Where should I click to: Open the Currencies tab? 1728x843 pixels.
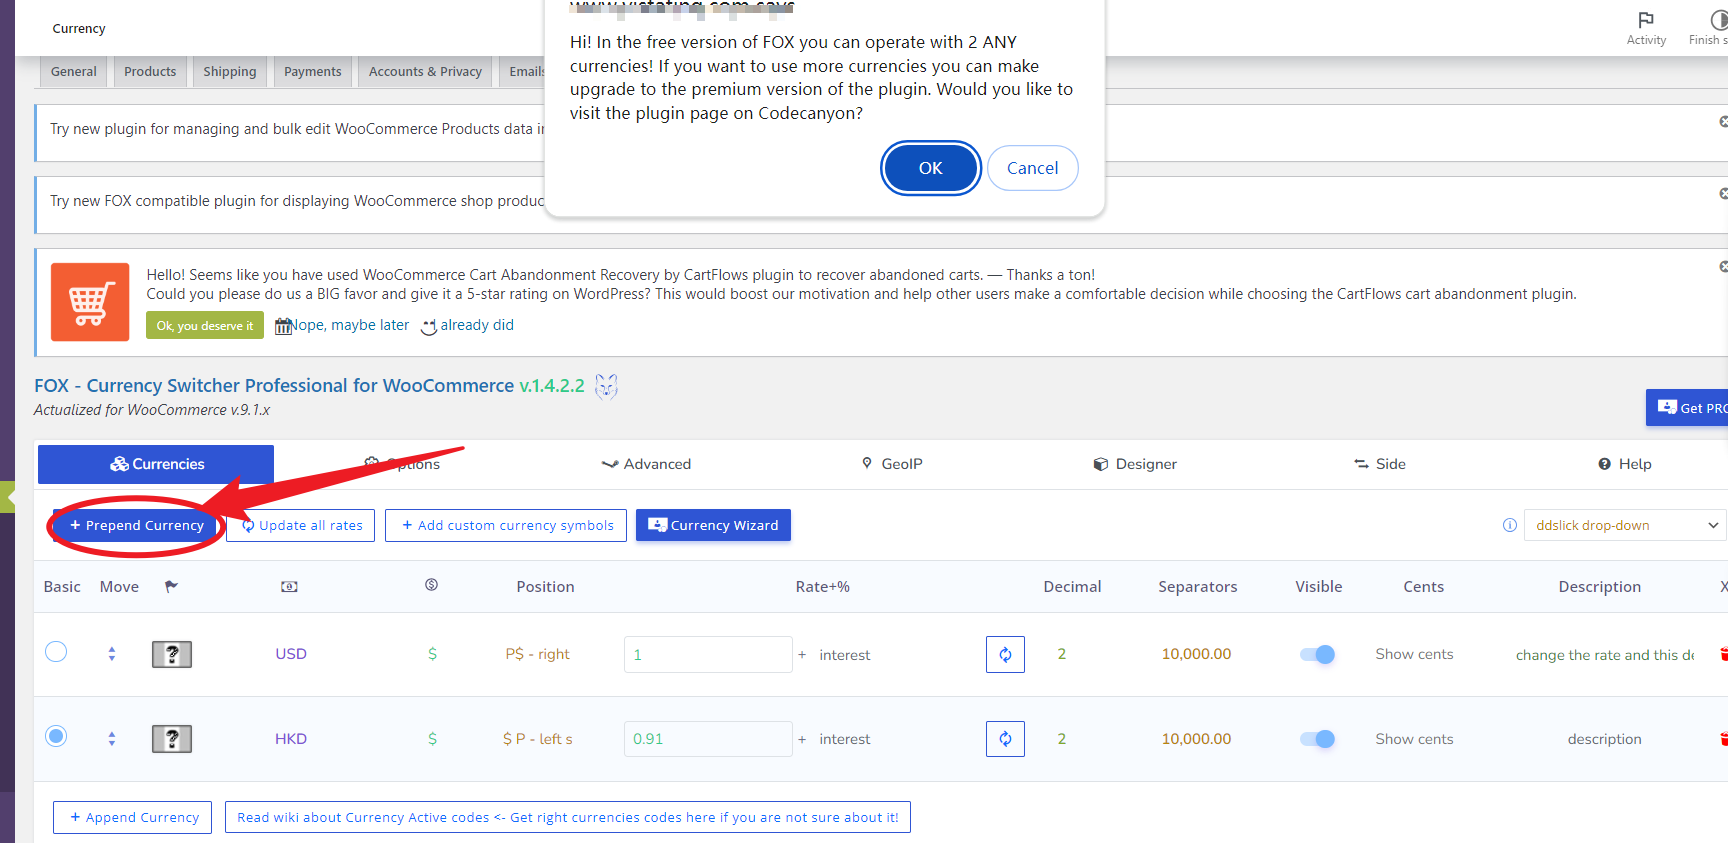156,464
